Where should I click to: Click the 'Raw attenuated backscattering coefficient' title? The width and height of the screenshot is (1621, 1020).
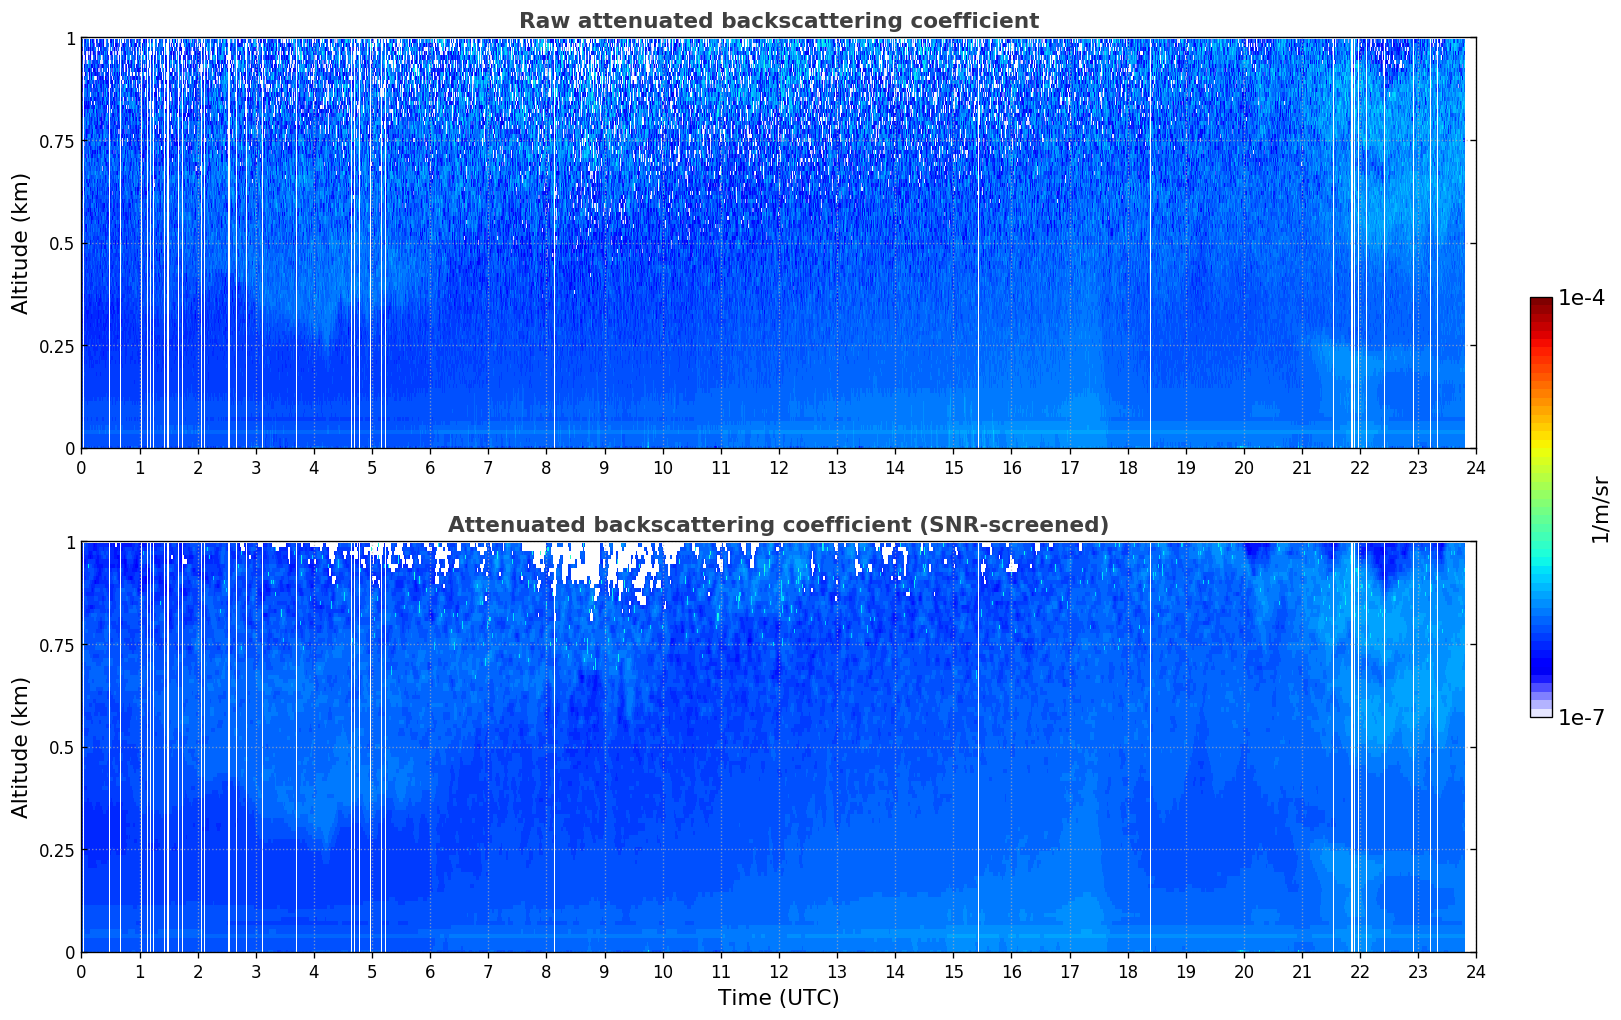pyautogui.click(x=778, y=21)
